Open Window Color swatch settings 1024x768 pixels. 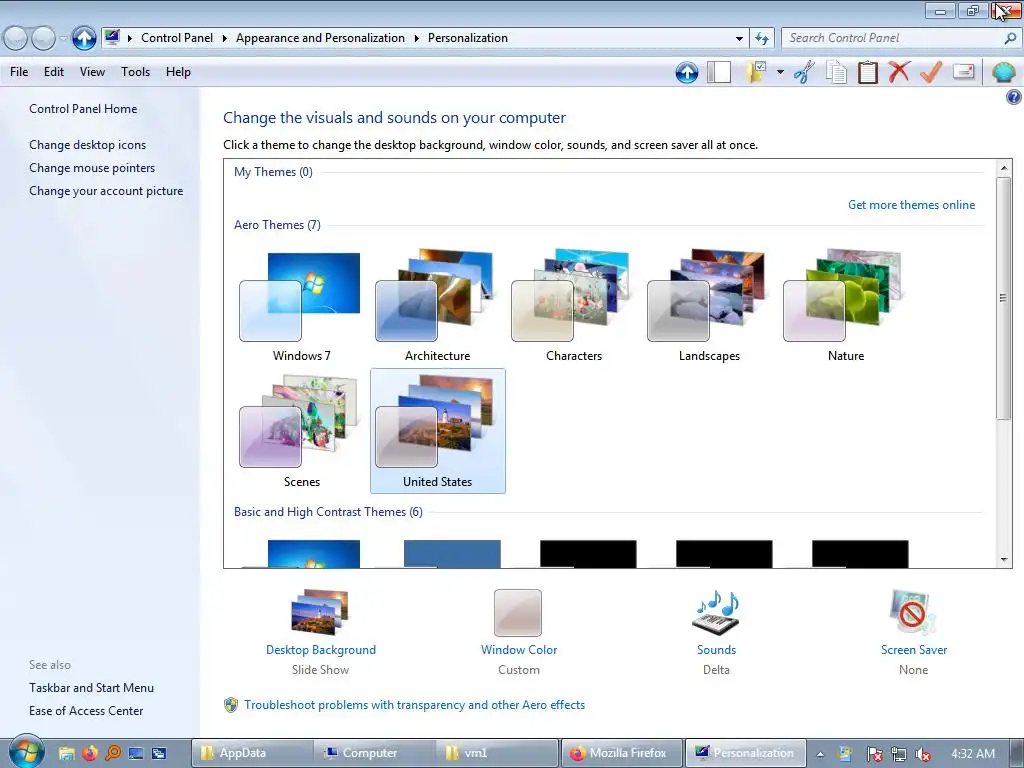(518, 613)
